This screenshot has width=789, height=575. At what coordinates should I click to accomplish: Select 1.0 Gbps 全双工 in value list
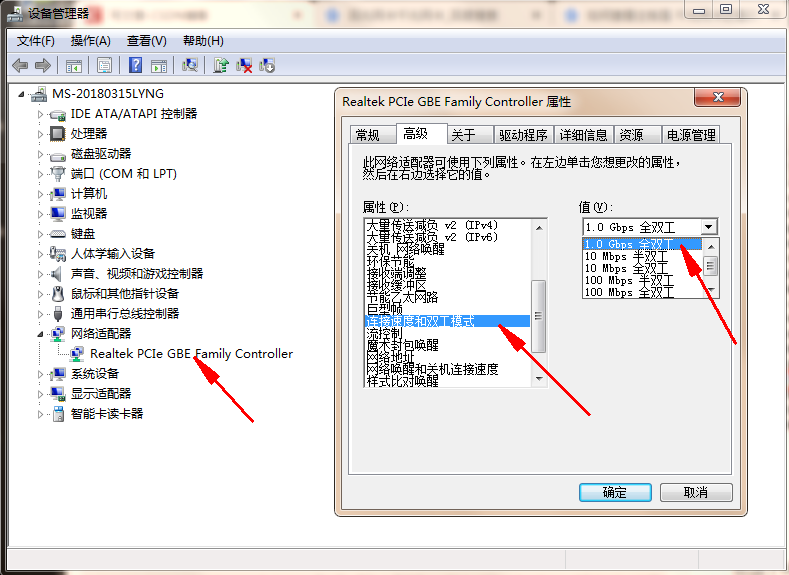point(642,244)
